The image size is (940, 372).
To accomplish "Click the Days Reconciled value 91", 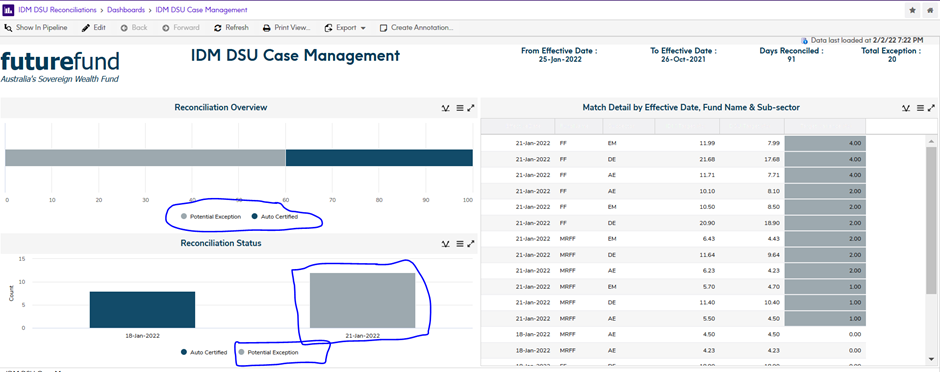I will [791, 59].
